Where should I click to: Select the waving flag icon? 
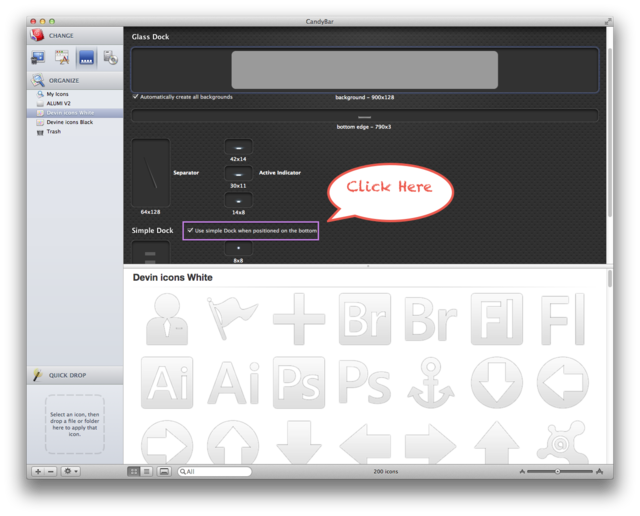click(233, 318)
